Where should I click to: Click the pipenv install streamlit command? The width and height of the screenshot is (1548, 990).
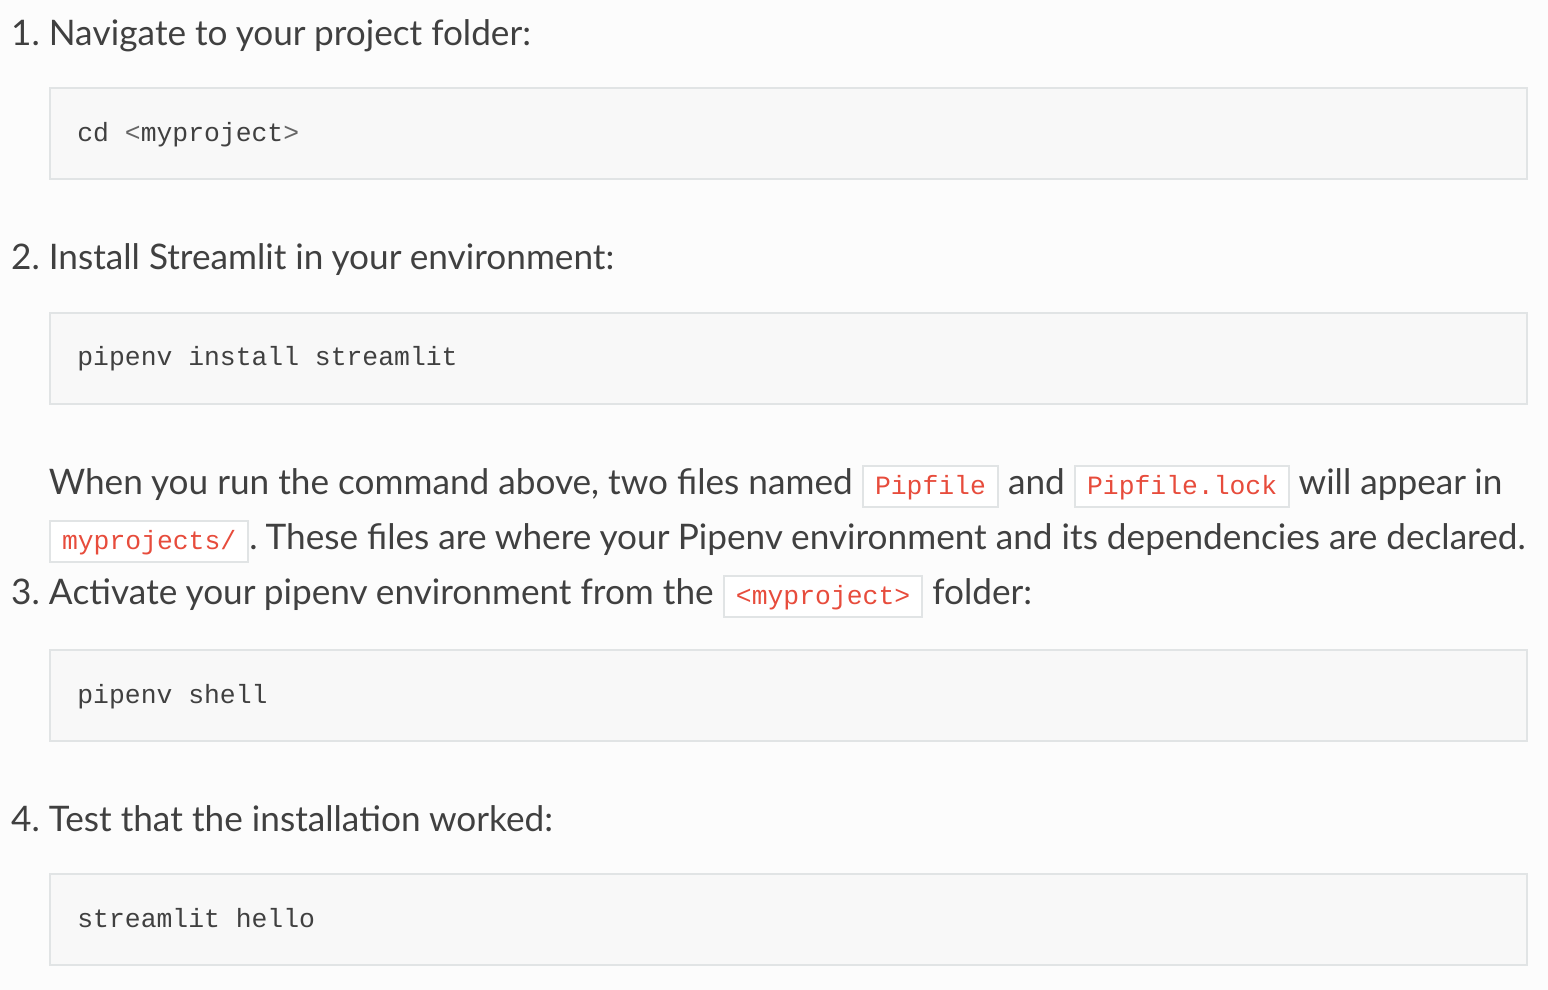[266, 357]
